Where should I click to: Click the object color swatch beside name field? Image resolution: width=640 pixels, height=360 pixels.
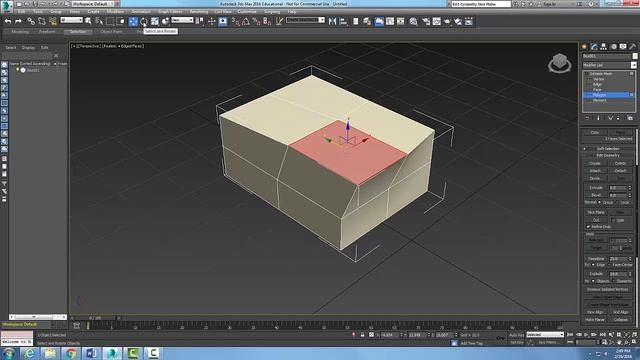pyautogui.click(x=635, y=56)
